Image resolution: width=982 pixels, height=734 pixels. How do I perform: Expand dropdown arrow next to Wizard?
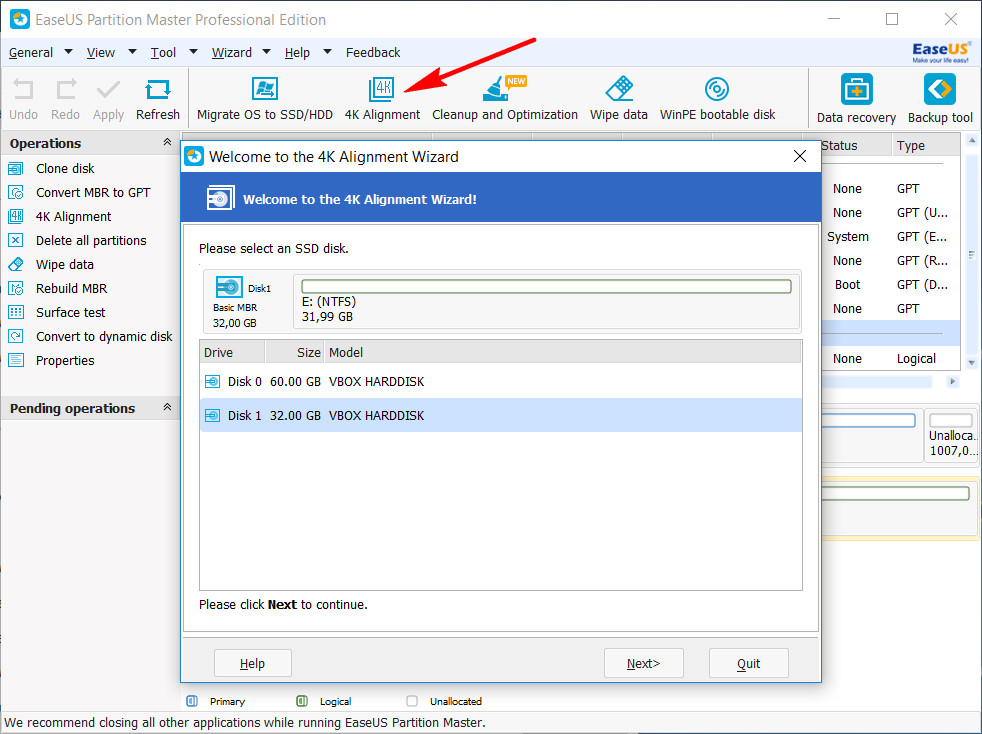click(x=266, y=51)
